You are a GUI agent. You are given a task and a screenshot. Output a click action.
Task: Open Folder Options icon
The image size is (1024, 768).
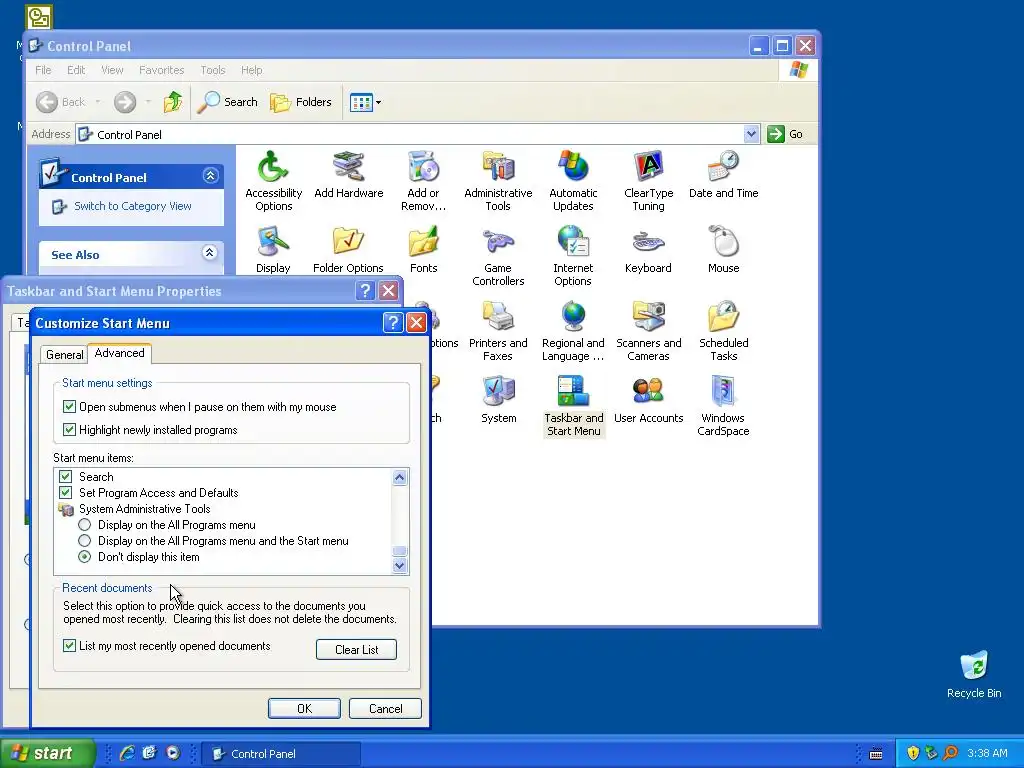click(x=348, y=249)
